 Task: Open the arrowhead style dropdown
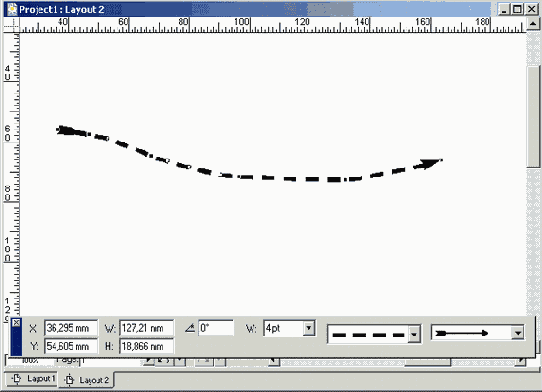pos(517,333)
